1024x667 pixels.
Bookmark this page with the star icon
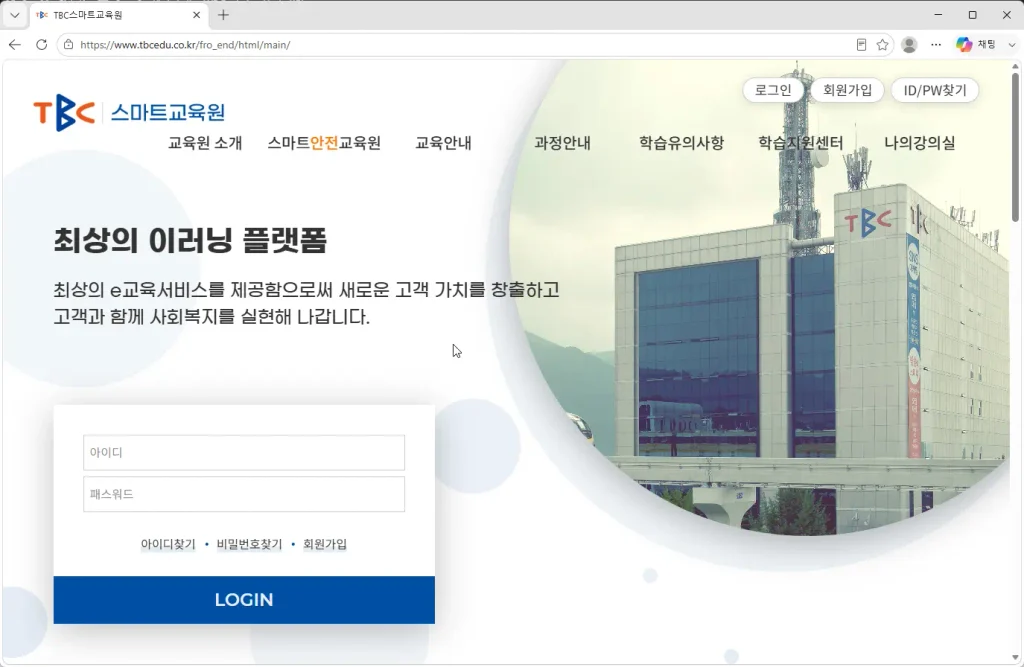point(882,44)
